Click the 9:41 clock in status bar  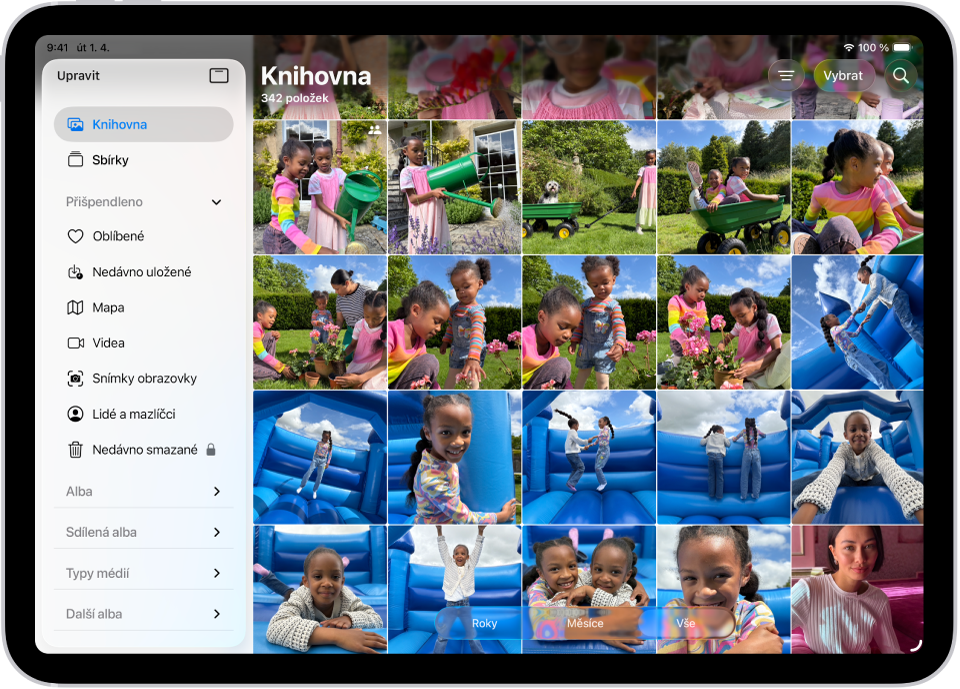58,48
